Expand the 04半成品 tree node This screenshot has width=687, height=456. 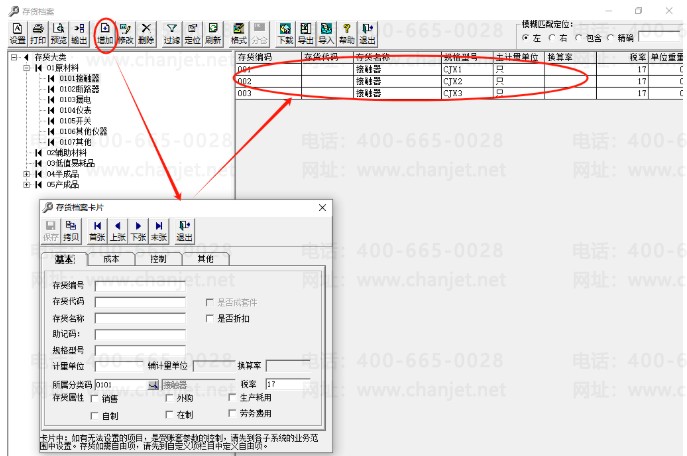[x=27, y=174]
